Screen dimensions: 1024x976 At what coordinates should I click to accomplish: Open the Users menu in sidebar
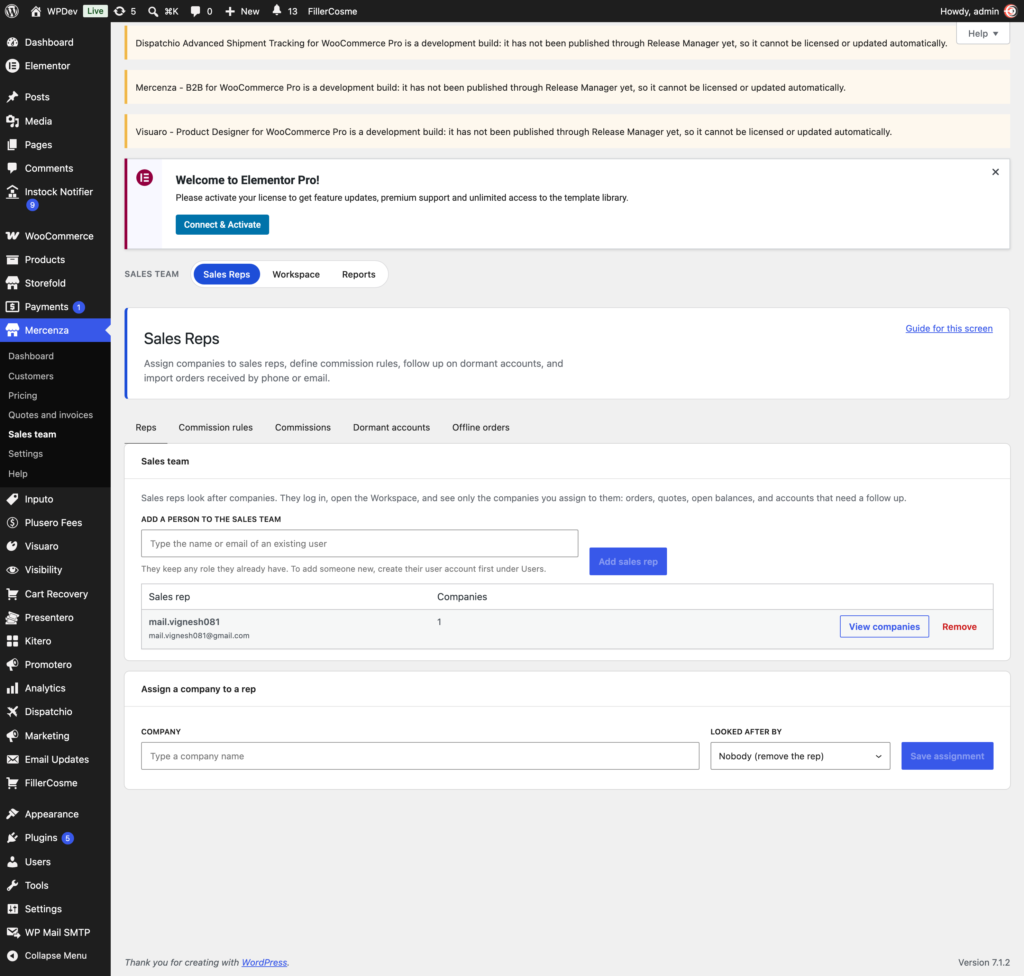click(x=56, y=862)
